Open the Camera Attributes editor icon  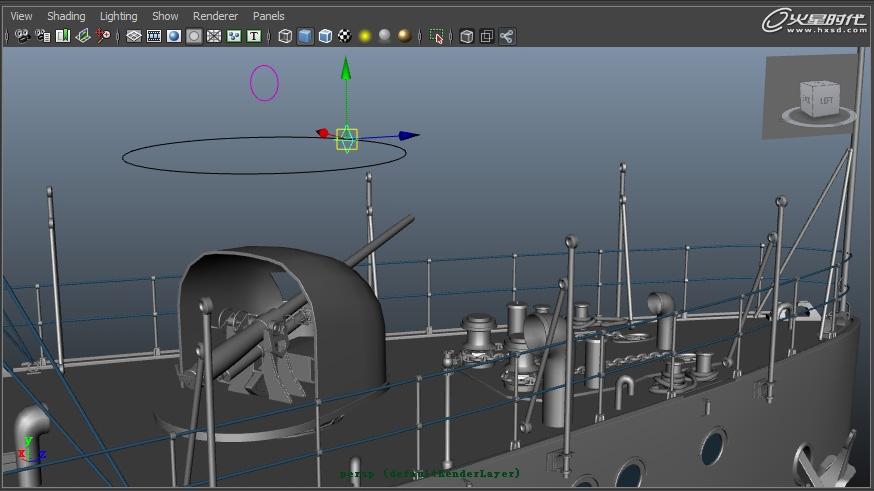42,36
